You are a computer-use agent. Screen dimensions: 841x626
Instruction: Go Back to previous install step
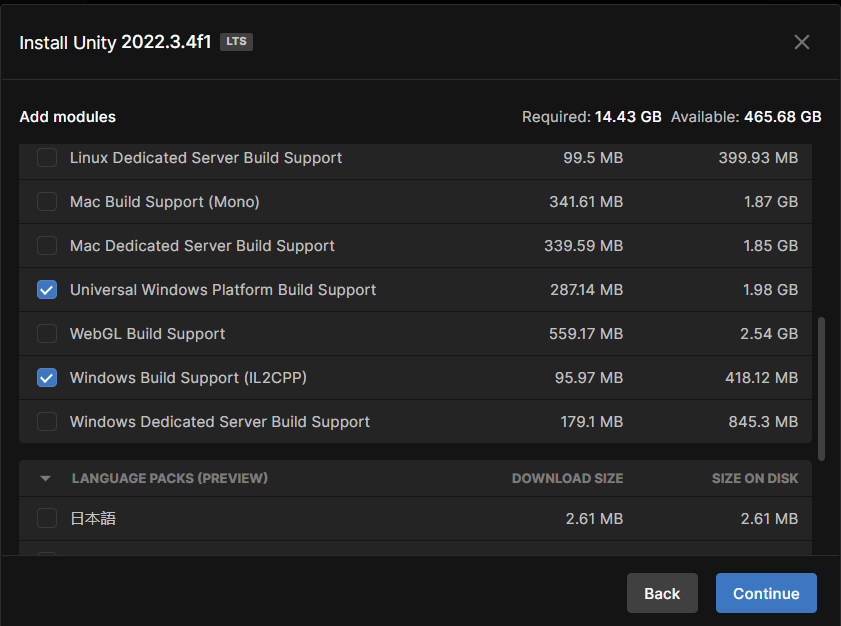coord(662,593)
